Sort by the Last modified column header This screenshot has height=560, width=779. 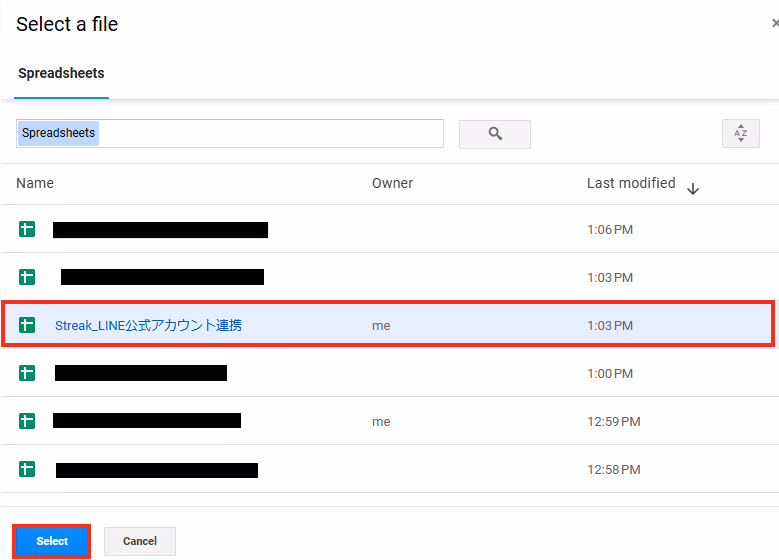[x=631, y=183]
